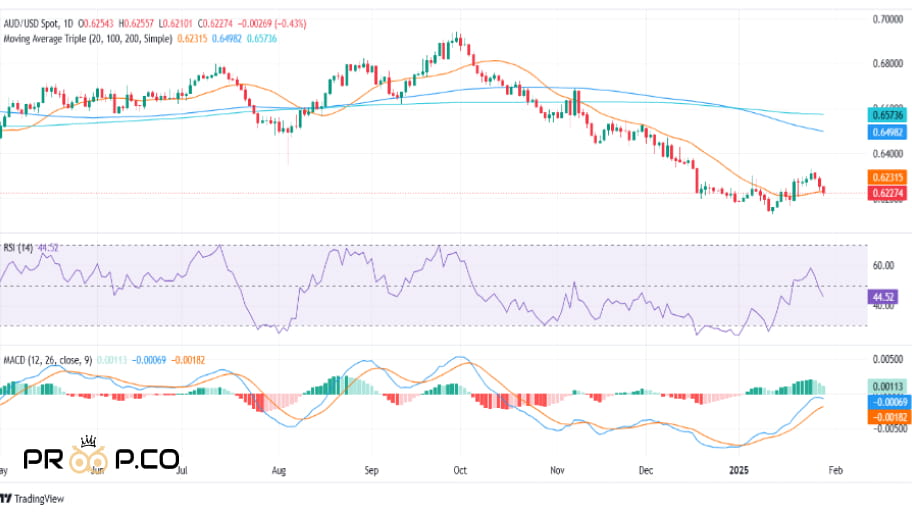
Task: Click the open value O0.62543
Action: click(x=96, y=24)
